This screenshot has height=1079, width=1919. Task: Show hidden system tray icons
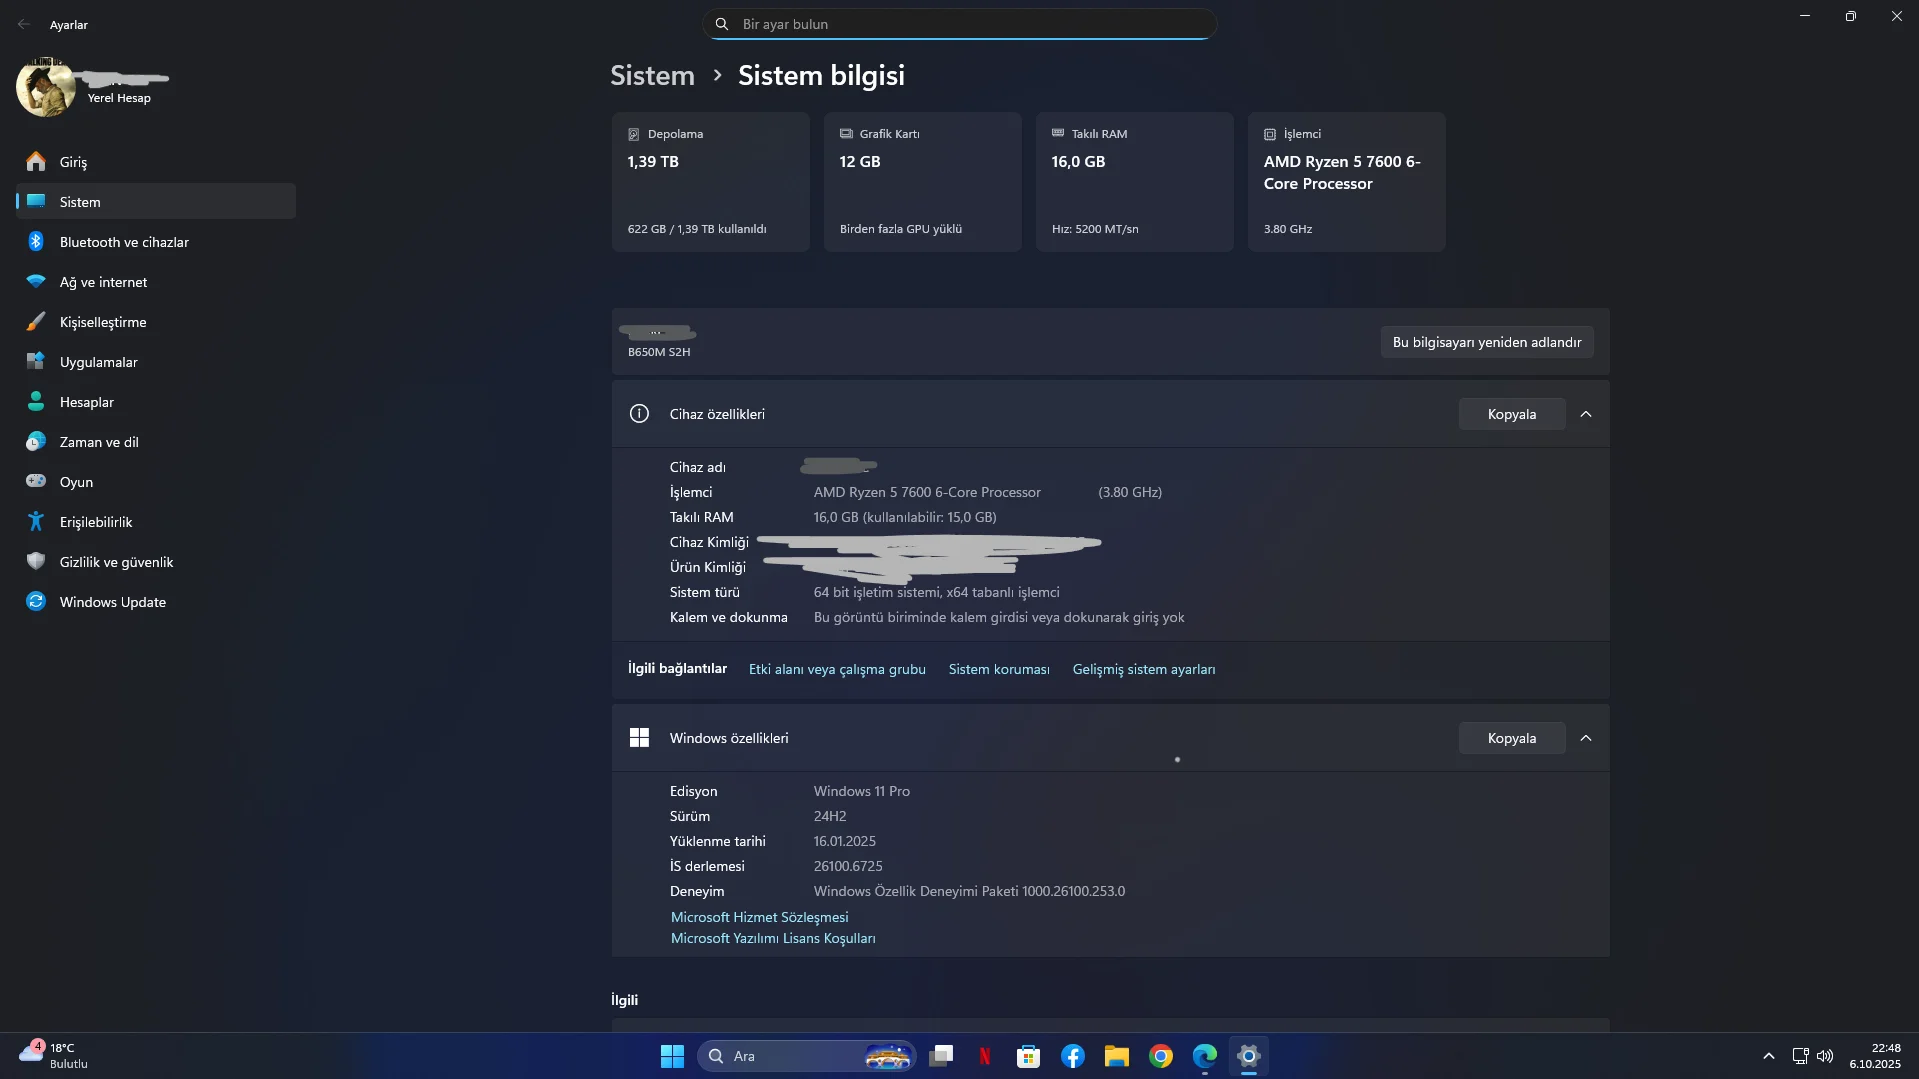coord(1768,1056)
